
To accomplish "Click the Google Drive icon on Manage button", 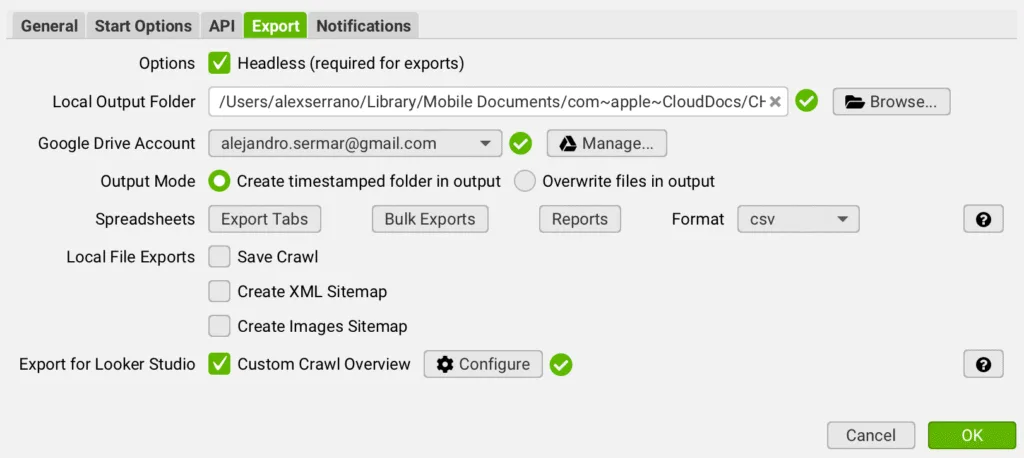I will 567,143.
